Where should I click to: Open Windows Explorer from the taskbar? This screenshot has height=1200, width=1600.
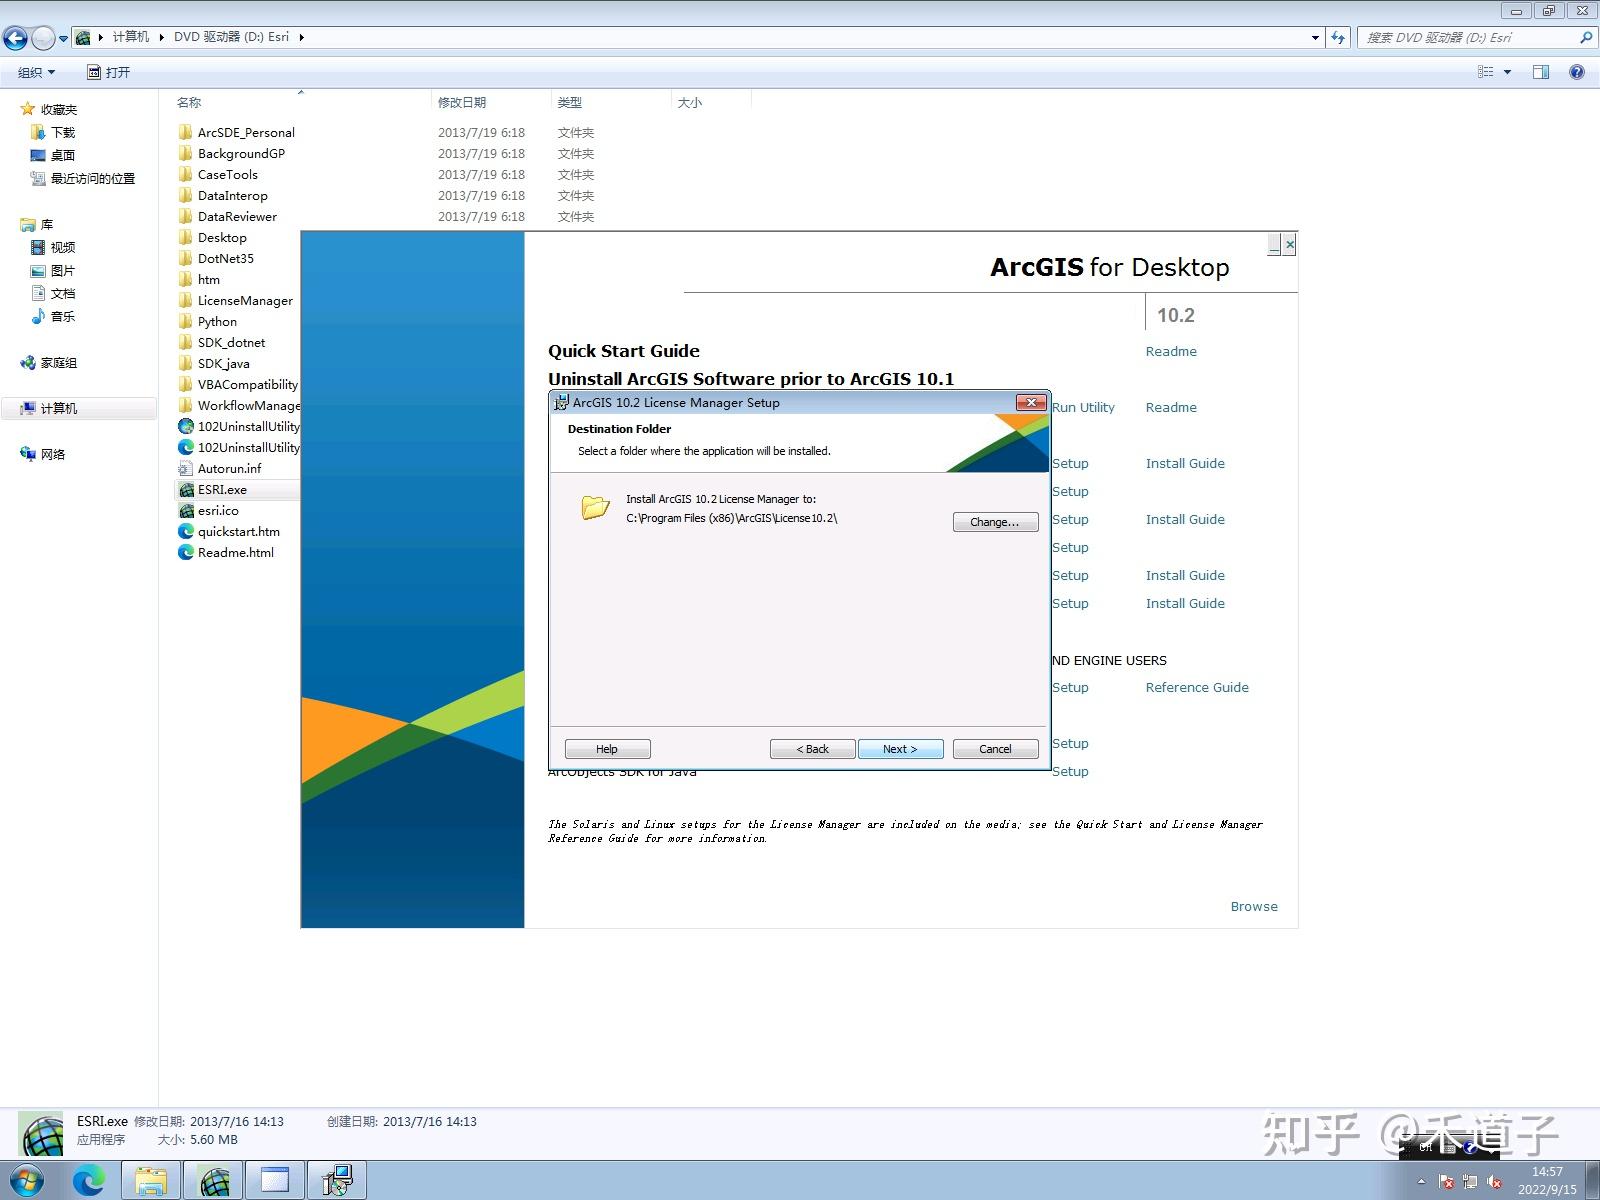151,1180
